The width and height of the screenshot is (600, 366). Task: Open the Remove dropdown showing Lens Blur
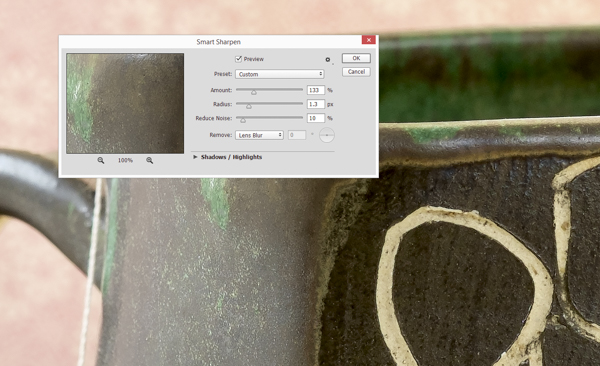259,135
